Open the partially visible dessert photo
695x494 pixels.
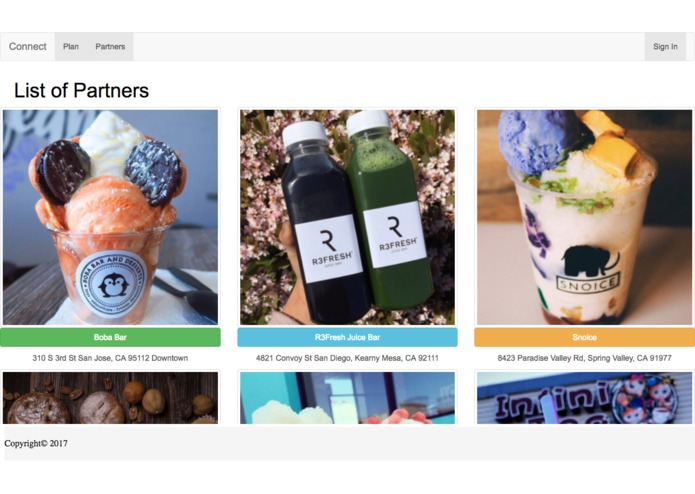pyautogui.click(x=347, y=398)
